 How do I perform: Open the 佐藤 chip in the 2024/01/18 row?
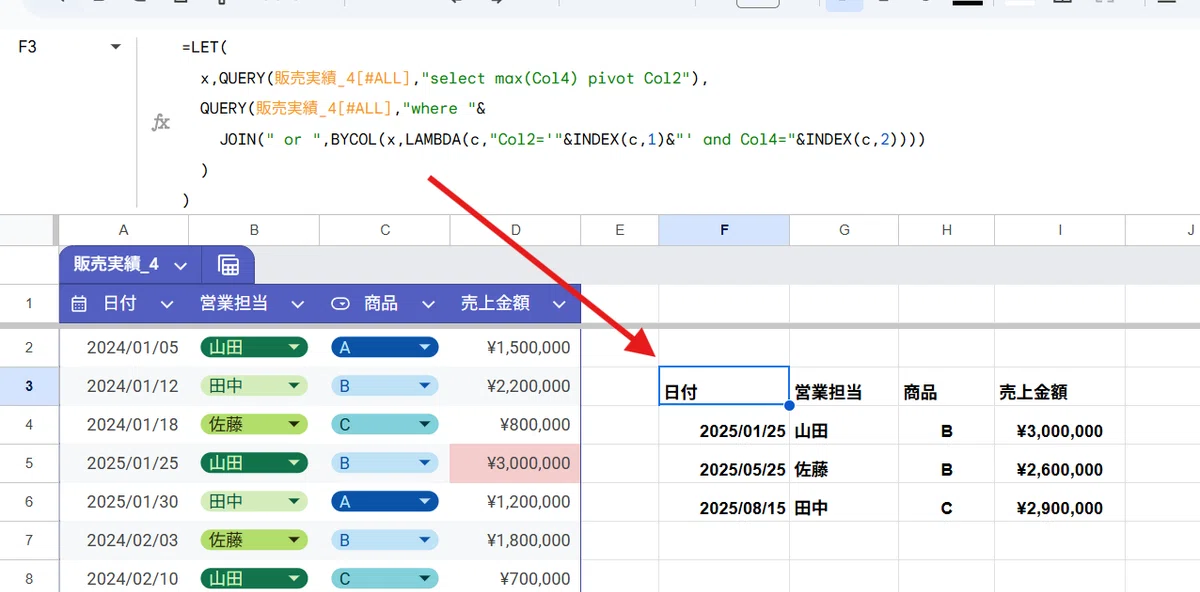(x=254, y=425)
